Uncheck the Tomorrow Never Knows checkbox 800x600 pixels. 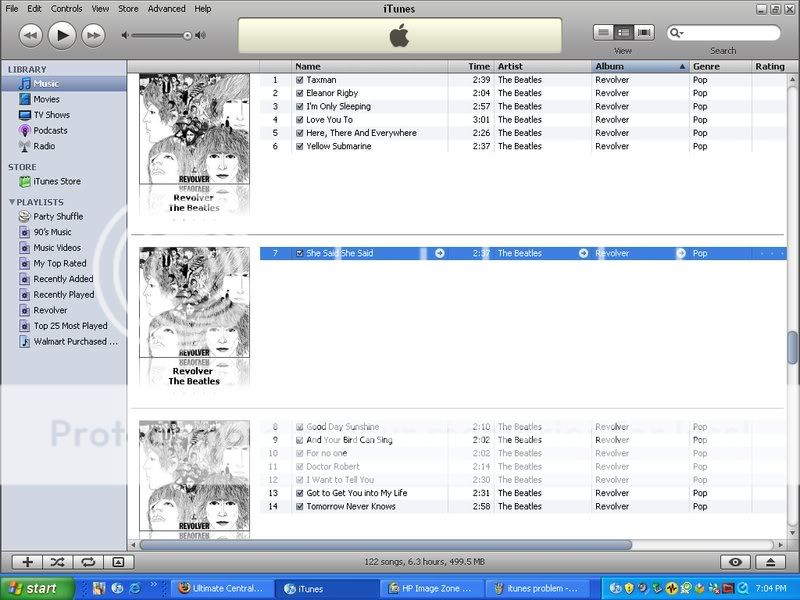(299, 507)
